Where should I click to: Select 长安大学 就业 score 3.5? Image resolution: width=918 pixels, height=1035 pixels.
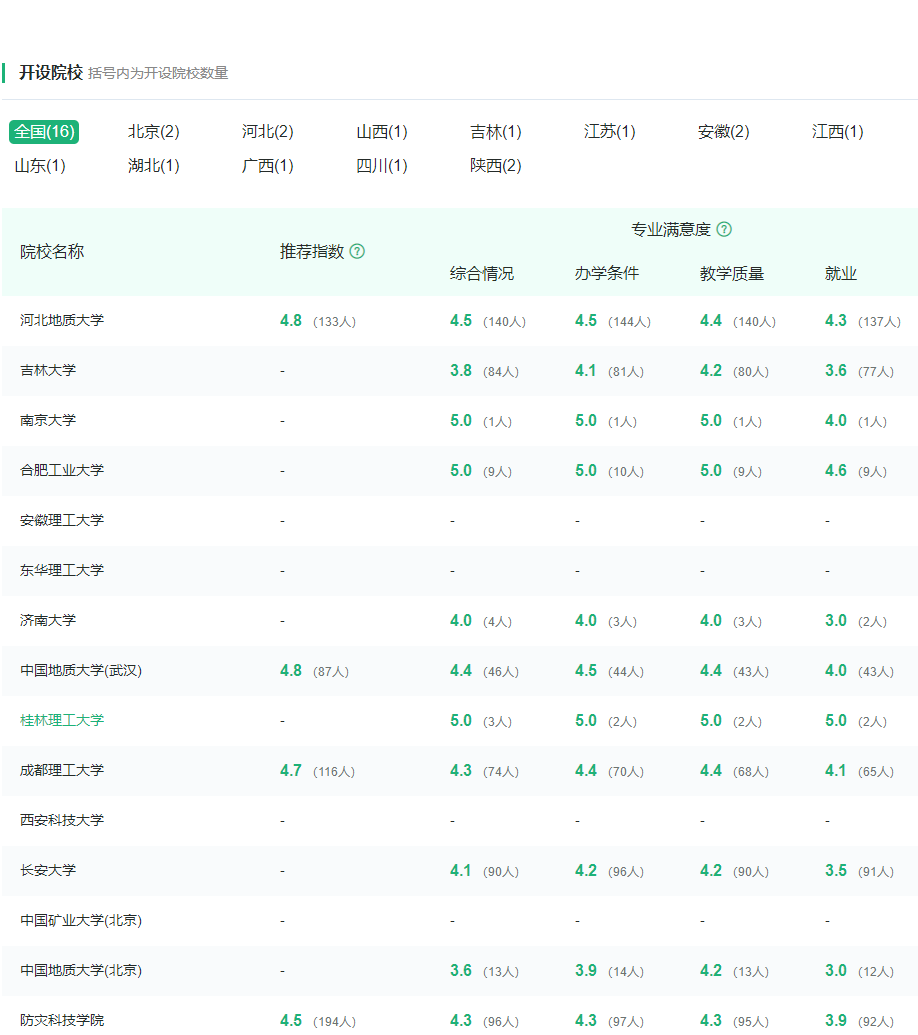(x=836, y=871)
